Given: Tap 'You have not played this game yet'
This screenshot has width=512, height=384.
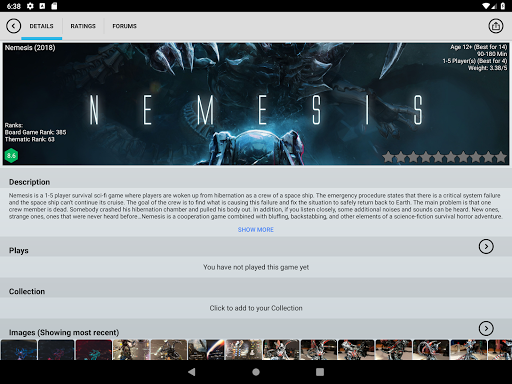Looking at the screenshot, I should point(256,267).
